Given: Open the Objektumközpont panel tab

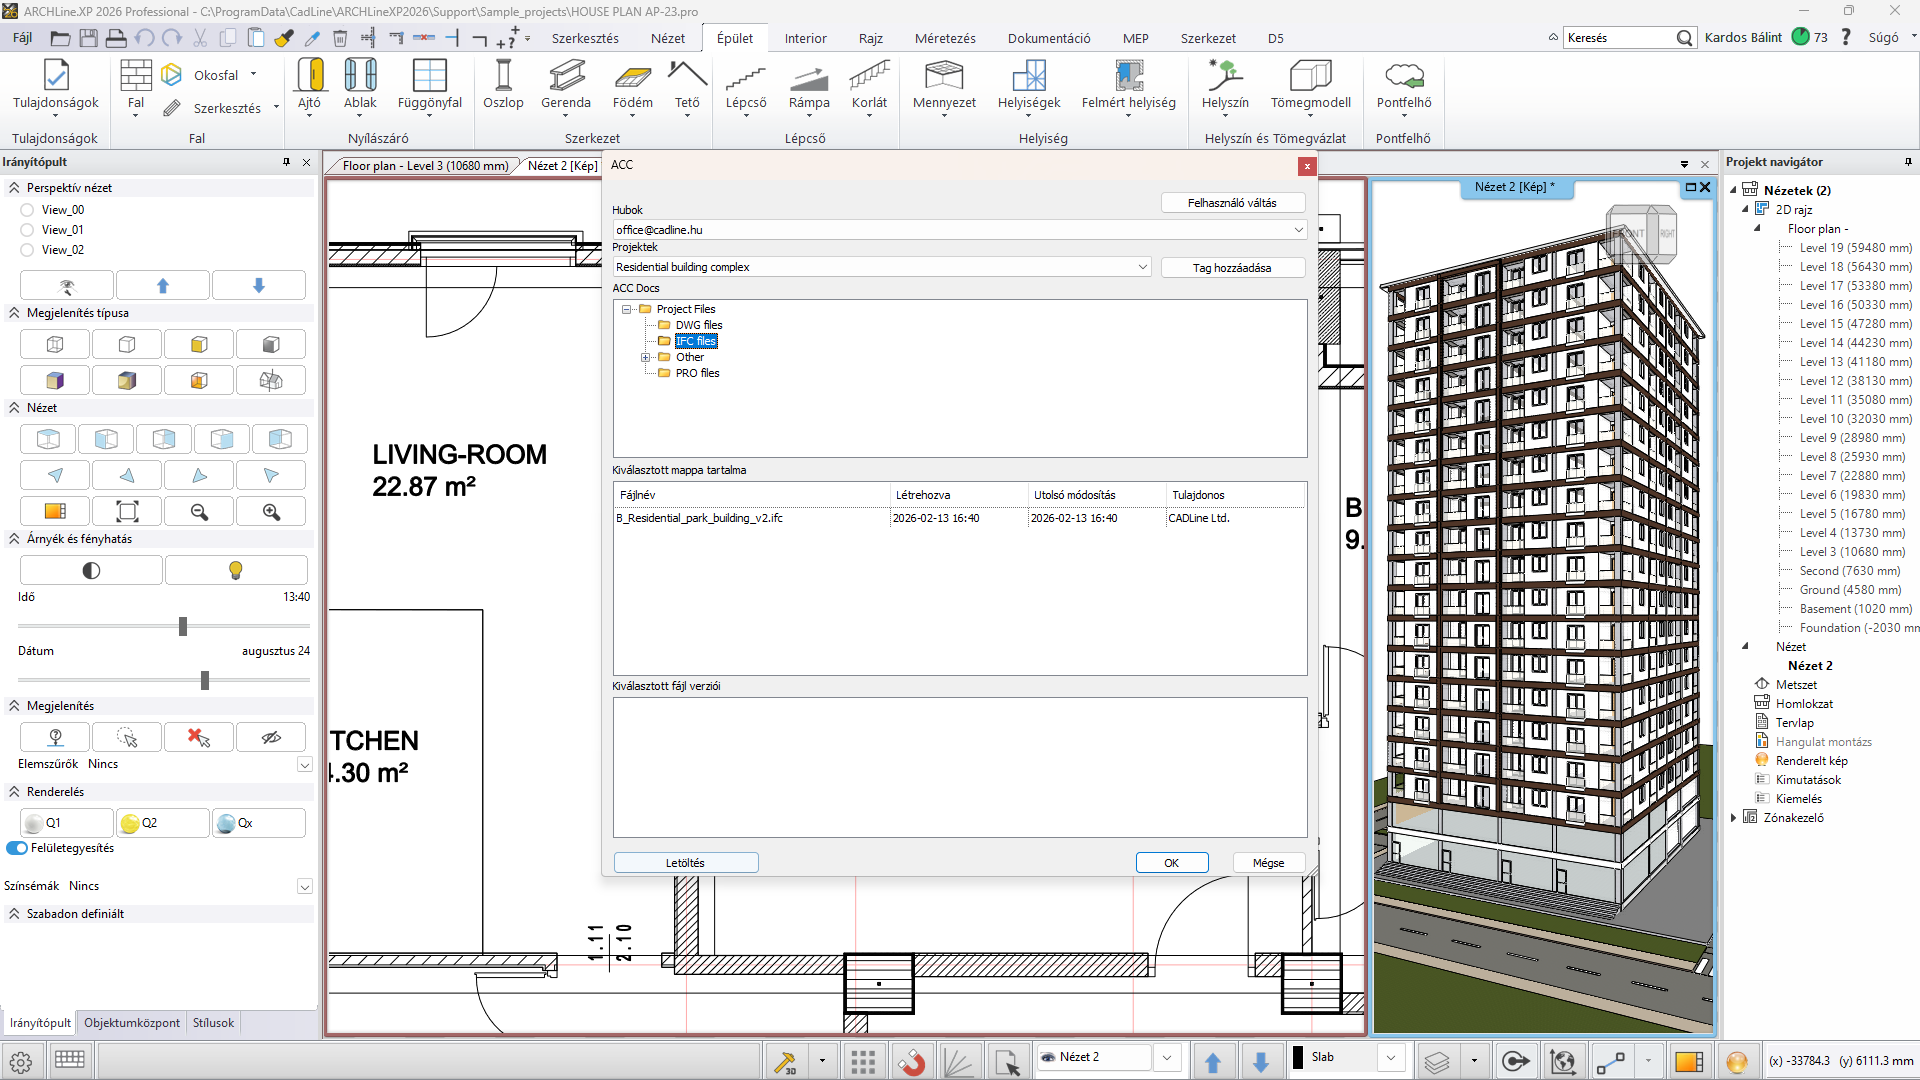Looking at the screenshot, I should point(132,1023).
